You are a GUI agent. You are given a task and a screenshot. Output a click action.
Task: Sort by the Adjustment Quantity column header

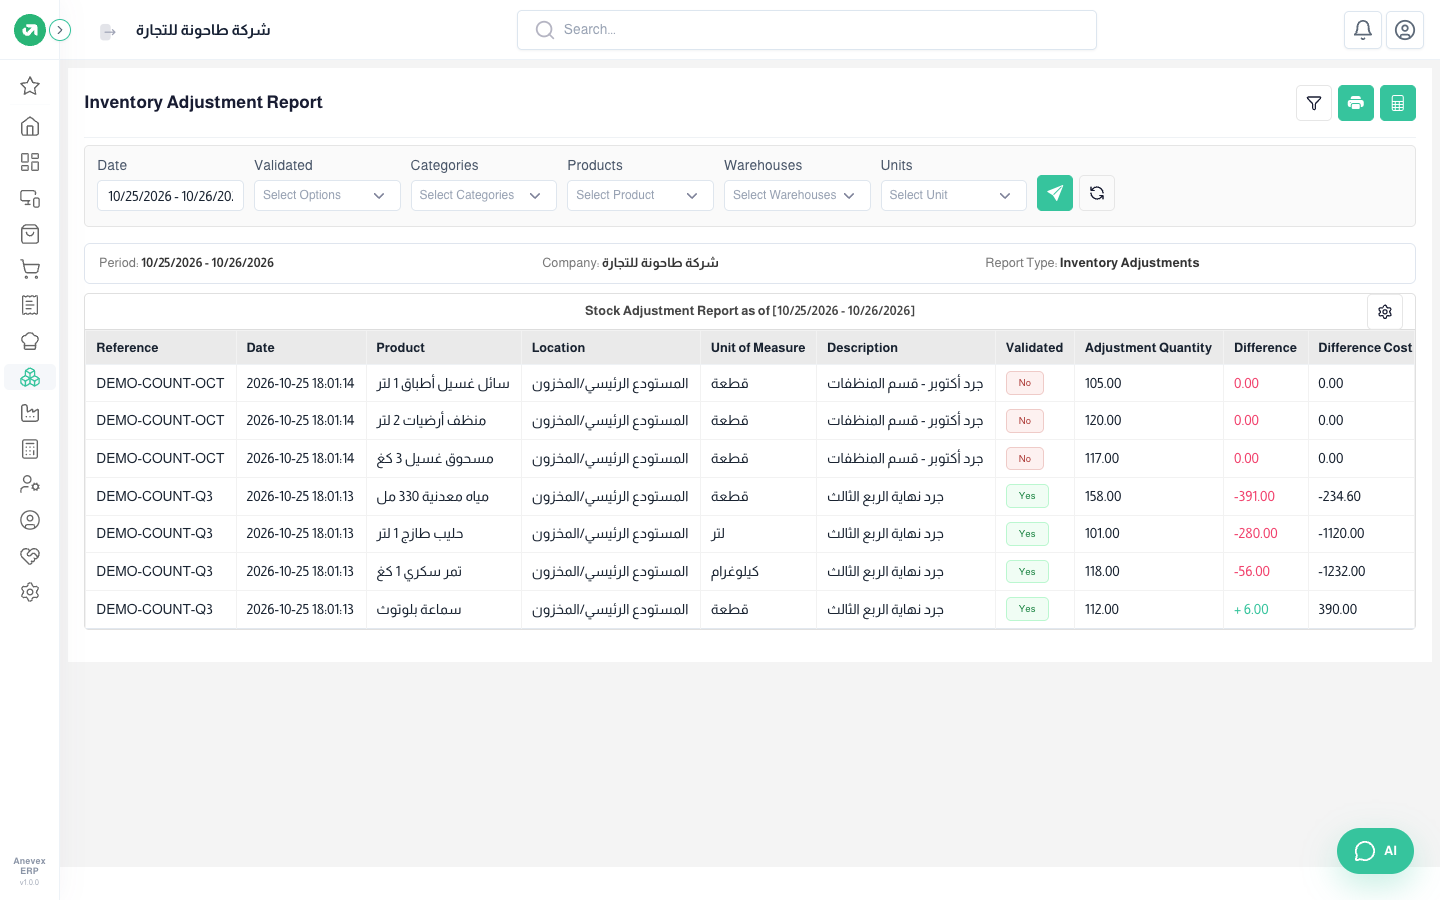pyautogui.click(x=1148, y=348)
